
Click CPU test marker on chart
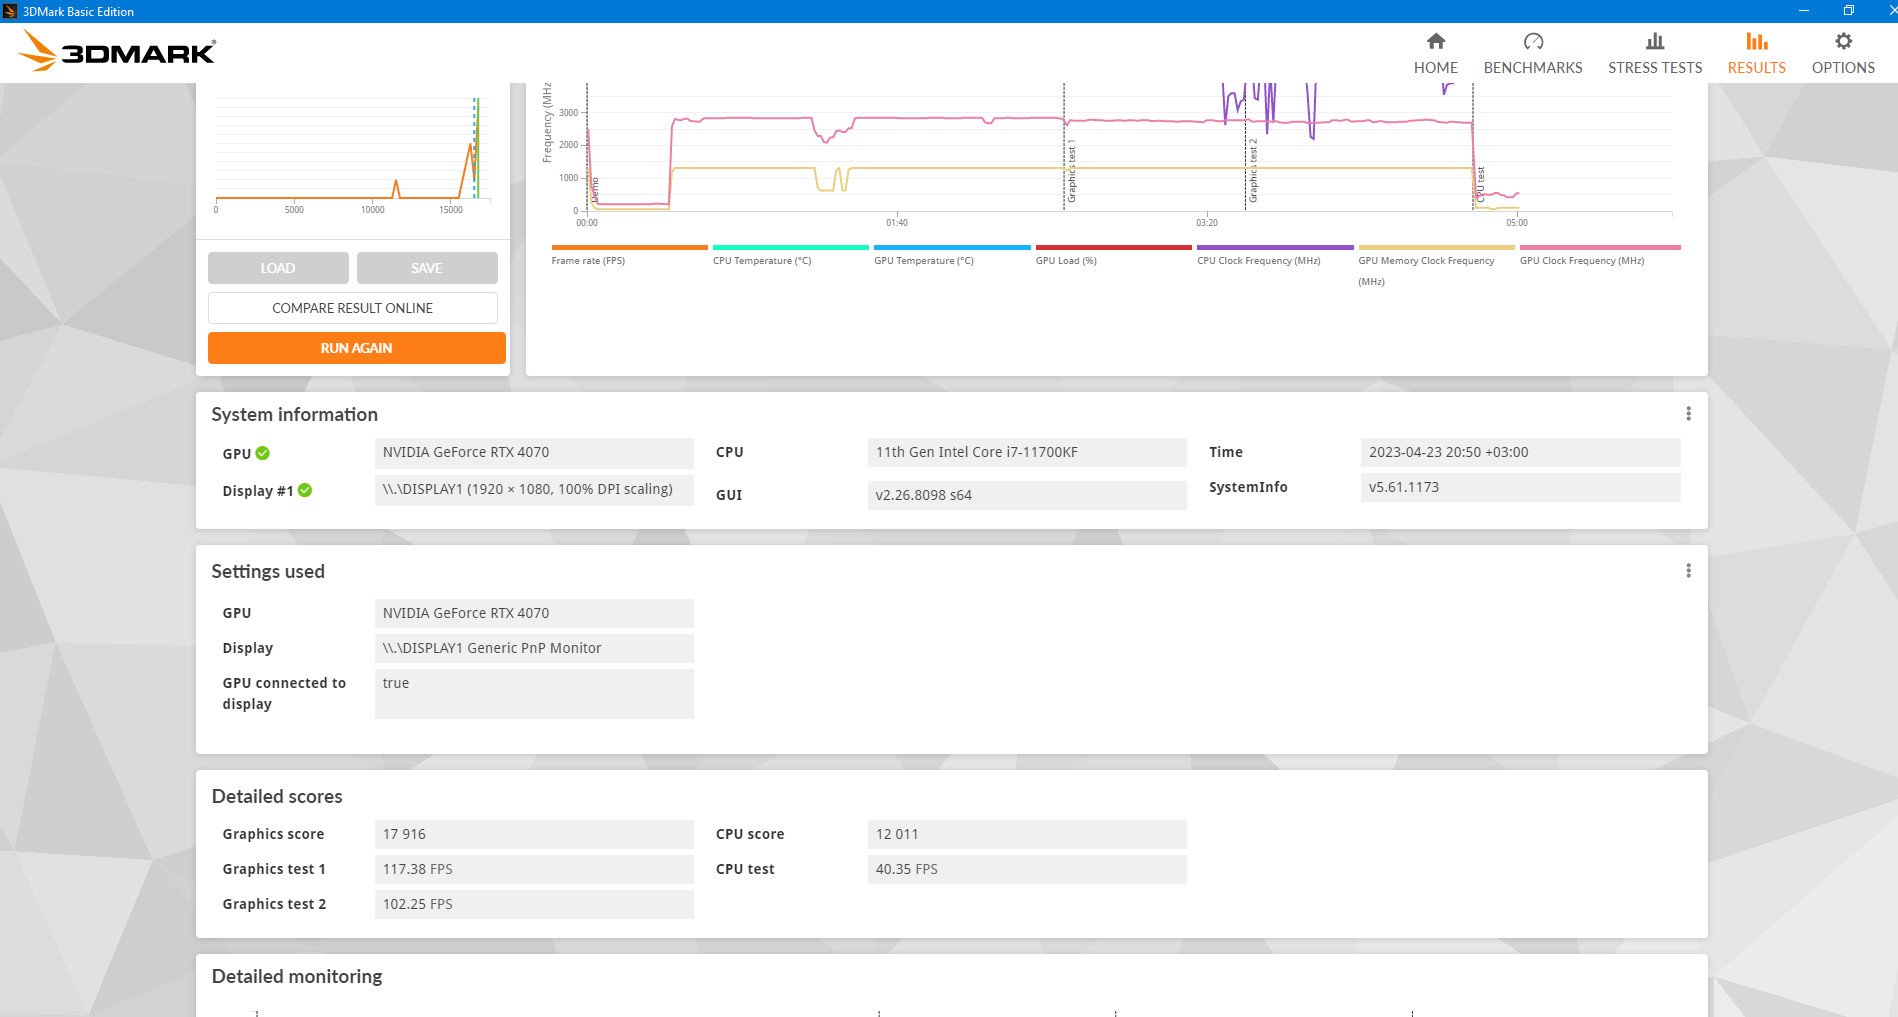click(x=1481, y=185)
